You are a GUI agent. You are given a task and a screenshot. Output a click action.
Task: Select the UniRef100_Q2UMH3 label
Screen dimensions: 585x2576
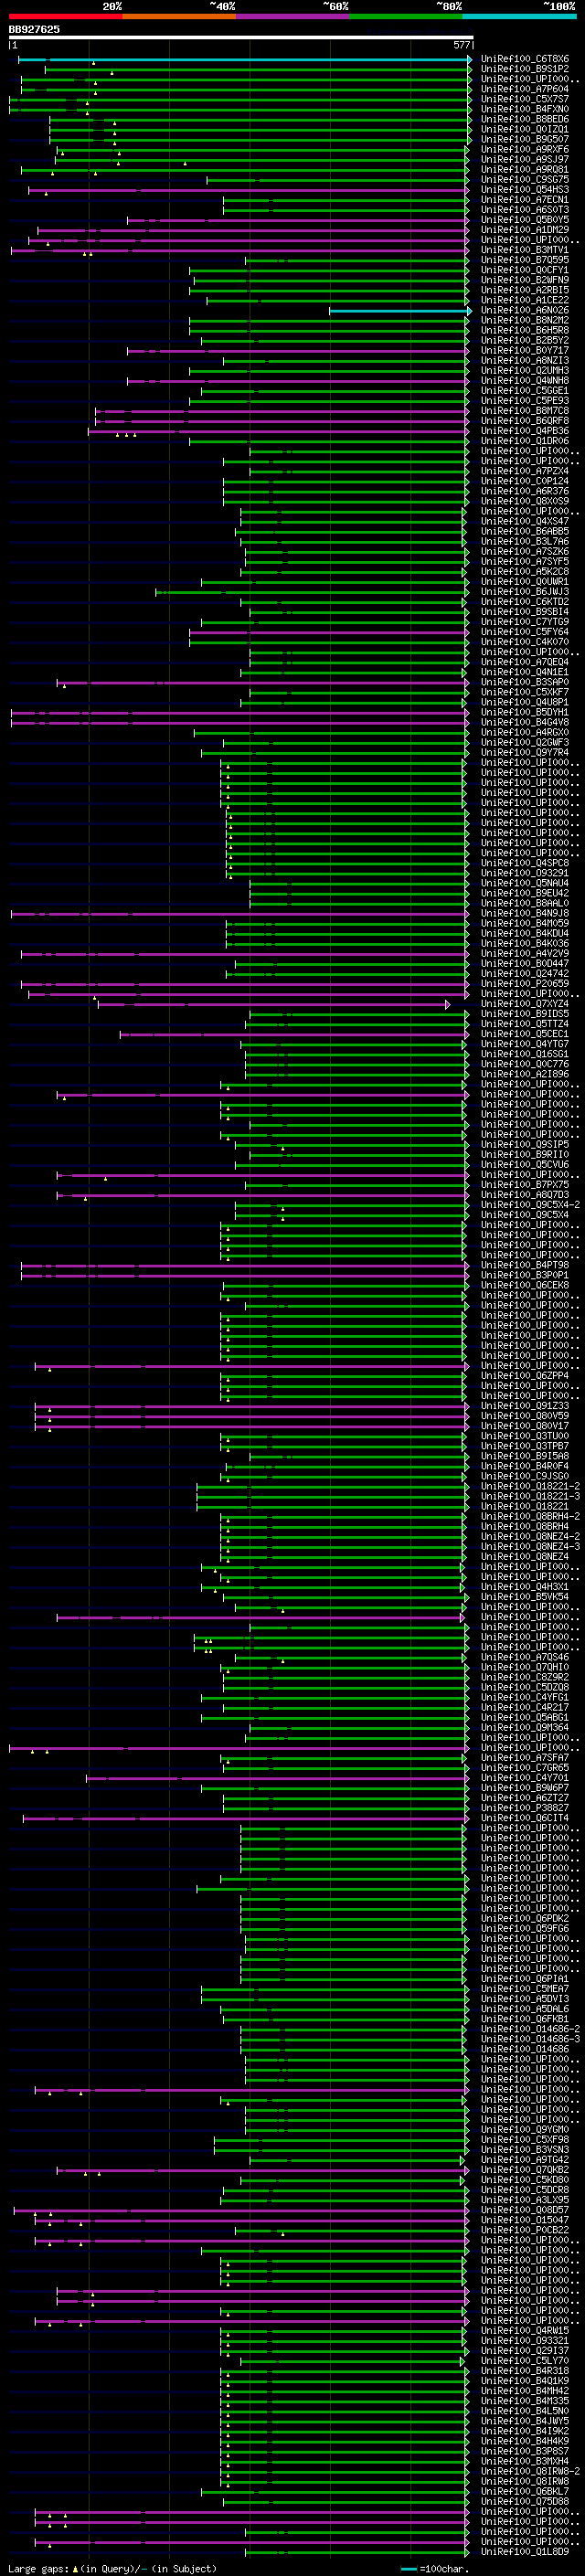(525, 371)
